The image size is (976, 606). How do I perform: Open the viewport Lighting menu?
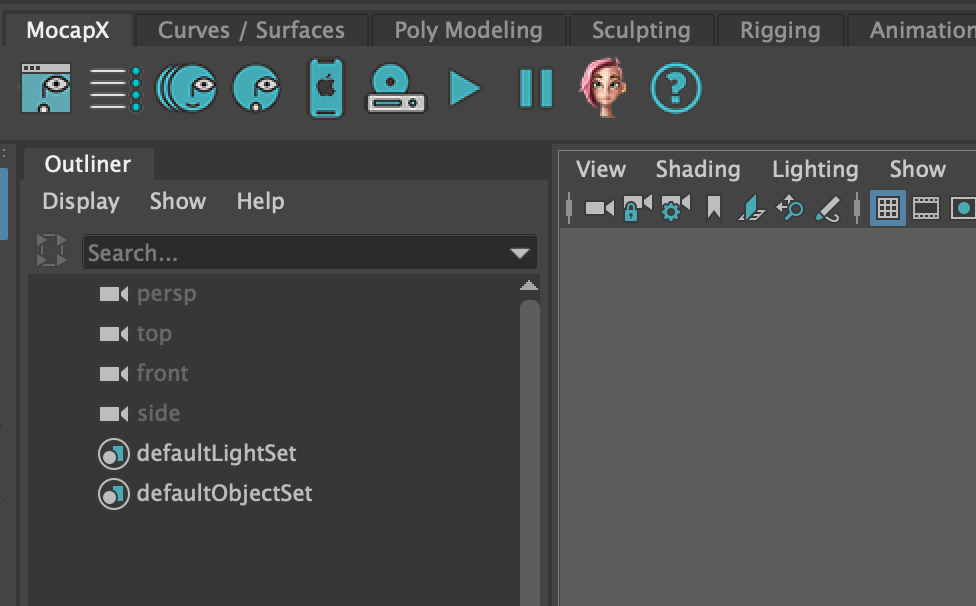click(815, 169)
